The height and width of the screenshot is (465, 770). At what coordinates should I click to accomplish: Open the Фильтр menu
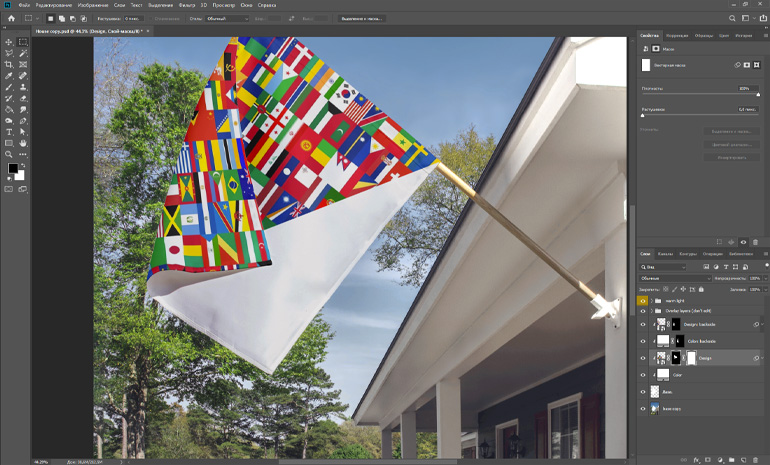pyautogui.click(x=187, y=5)
